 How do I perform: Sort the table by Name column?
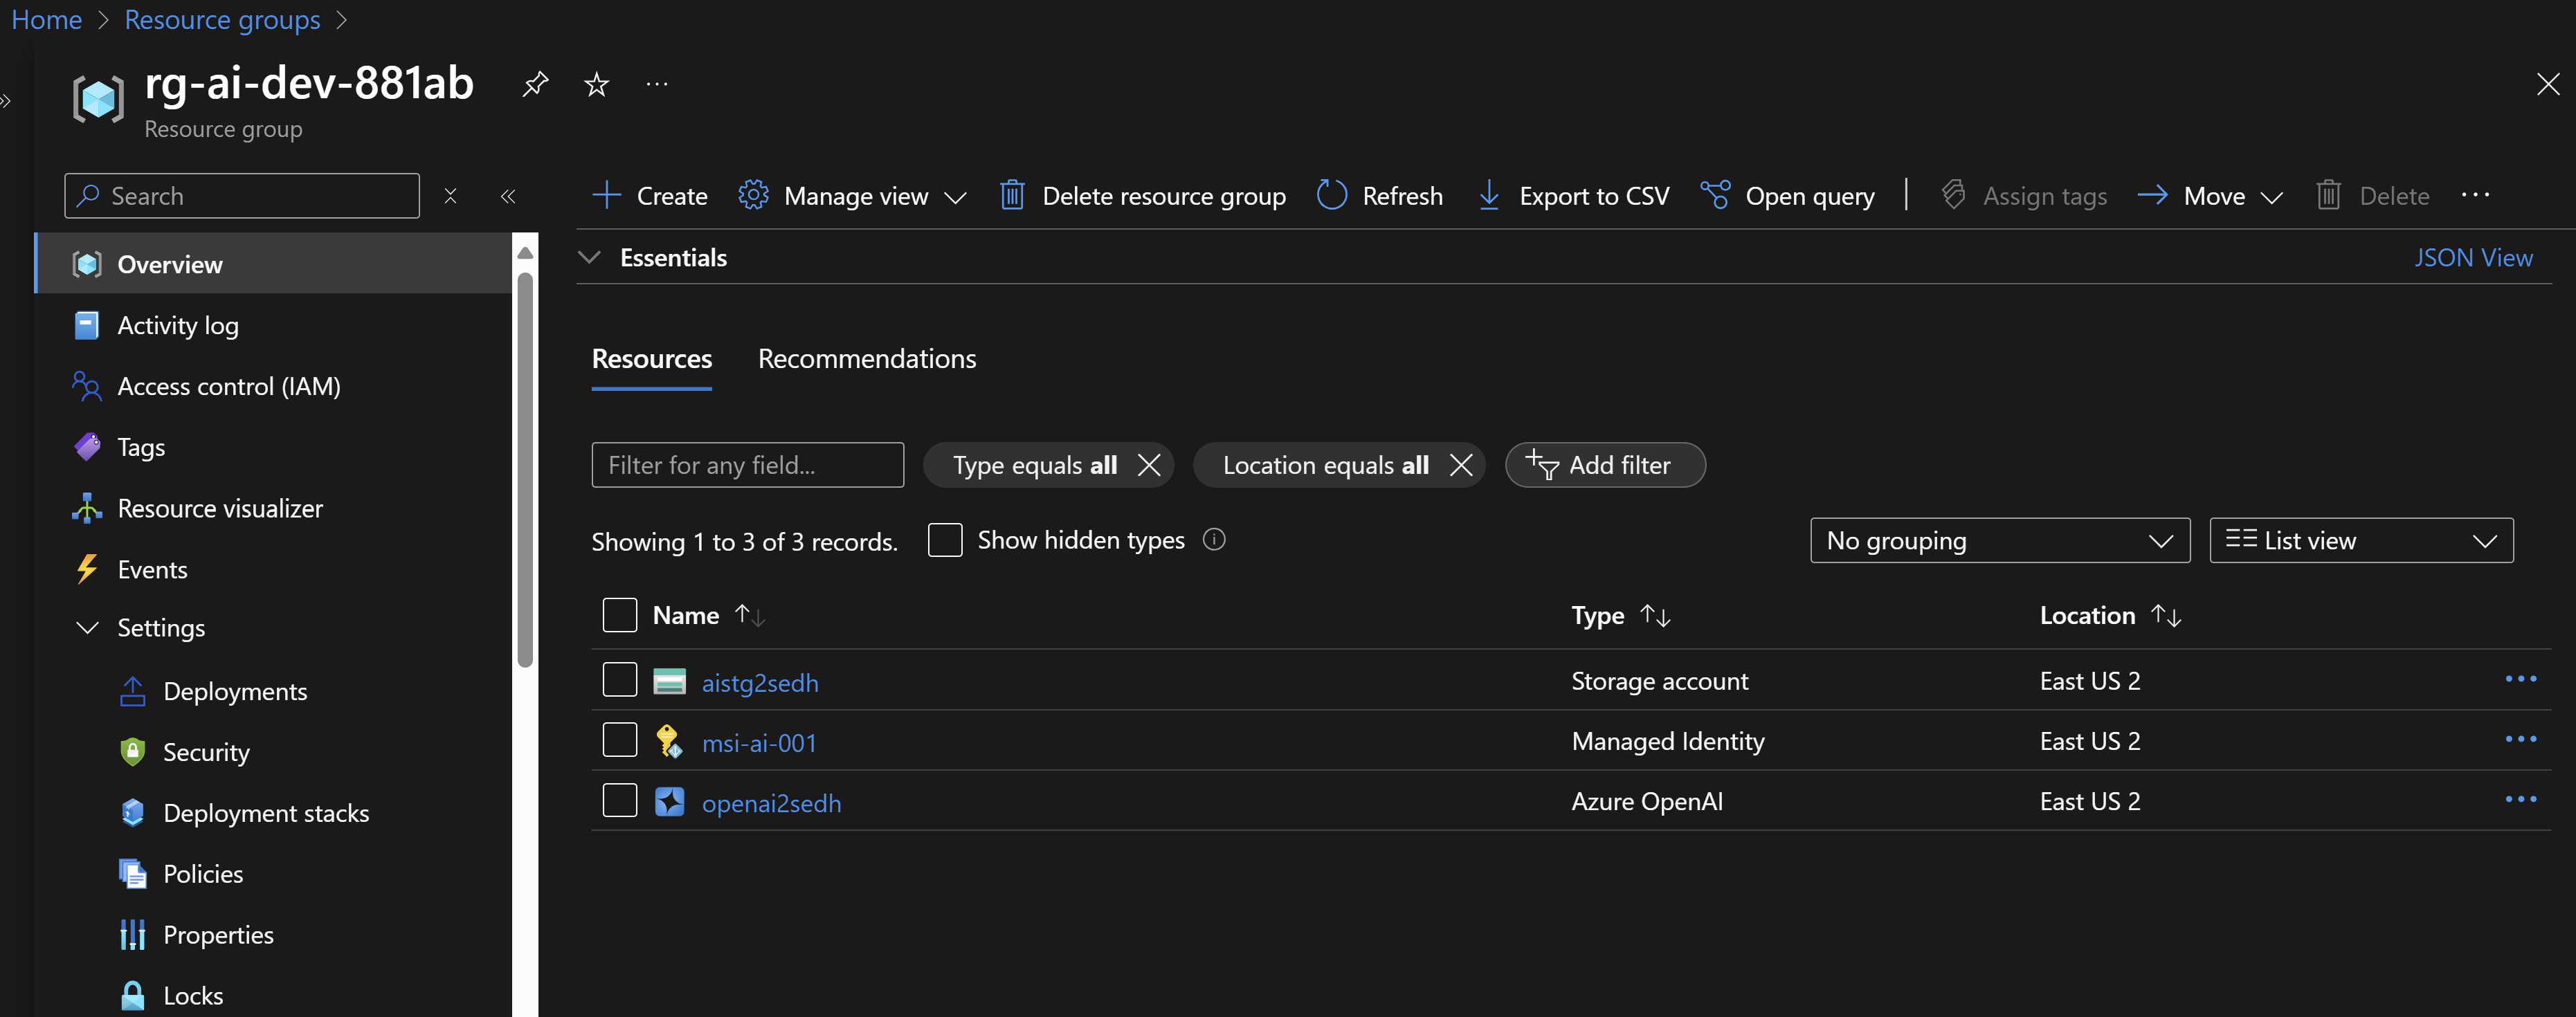pos(708,615)
